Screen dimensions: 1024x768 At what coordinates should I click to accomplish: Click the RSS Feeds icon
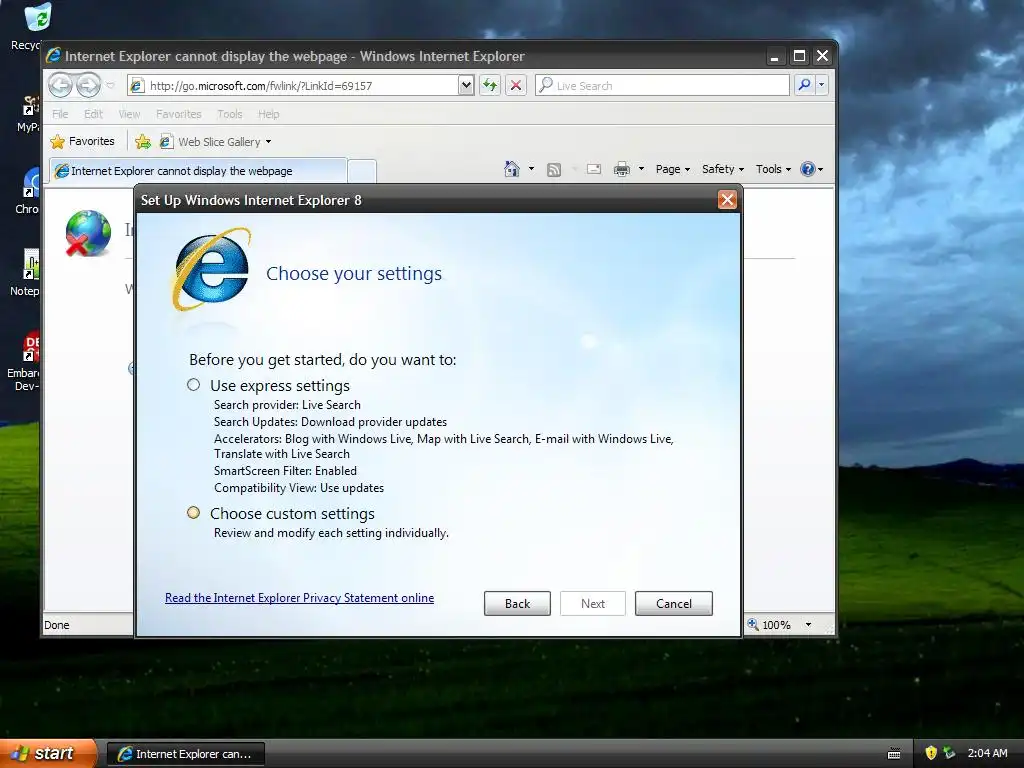click(554, 169)
